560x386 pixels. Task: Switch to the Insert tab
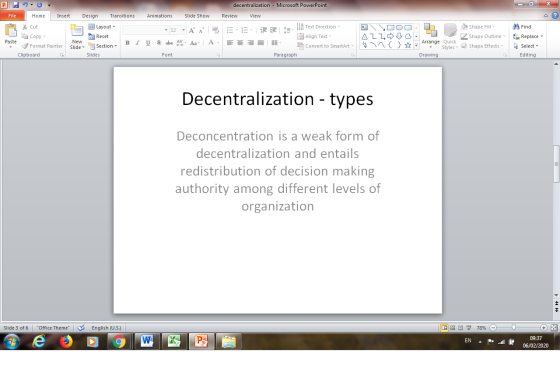pos(63,16)
